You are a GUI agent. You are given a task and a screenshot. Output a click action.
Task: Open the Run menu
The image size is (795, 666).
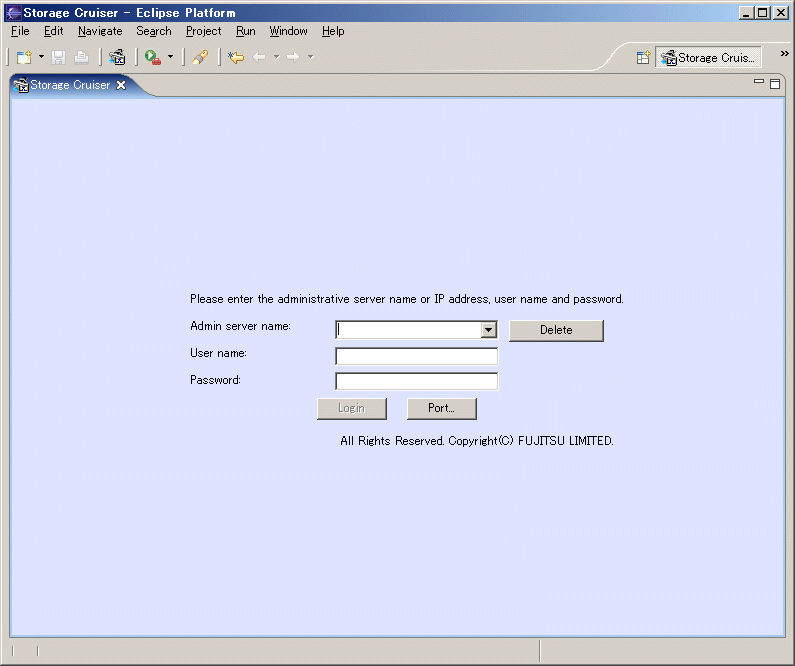[245, 31]
